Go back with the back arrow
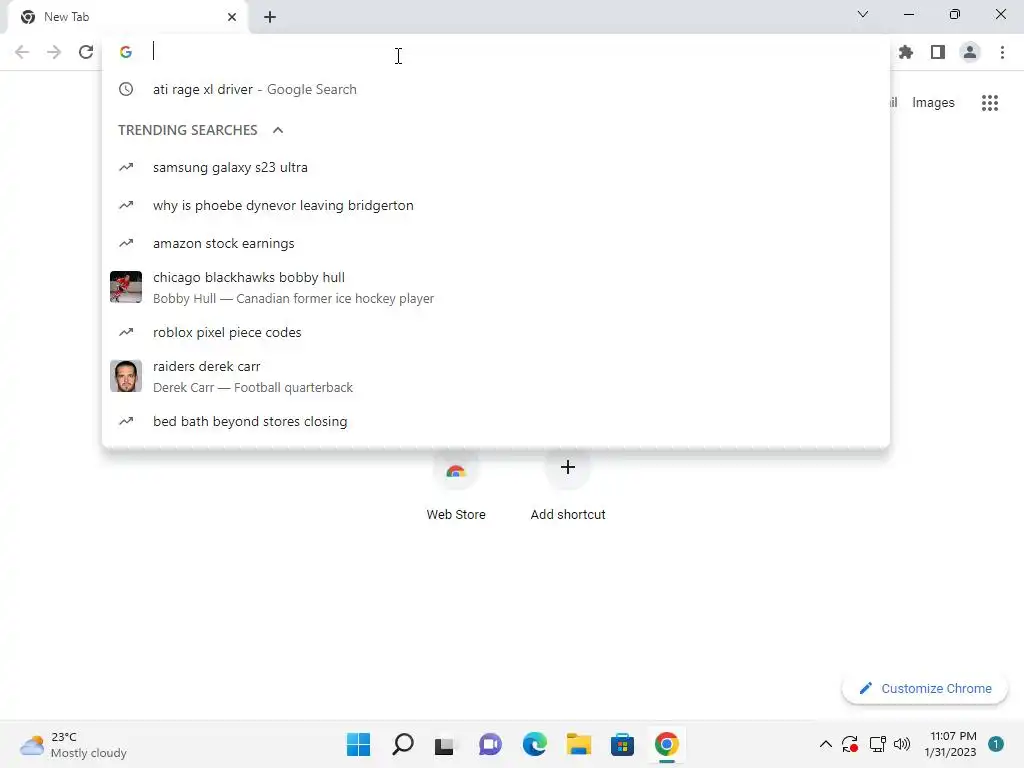This screenshot has height=768, width=1024. point(22,52)
